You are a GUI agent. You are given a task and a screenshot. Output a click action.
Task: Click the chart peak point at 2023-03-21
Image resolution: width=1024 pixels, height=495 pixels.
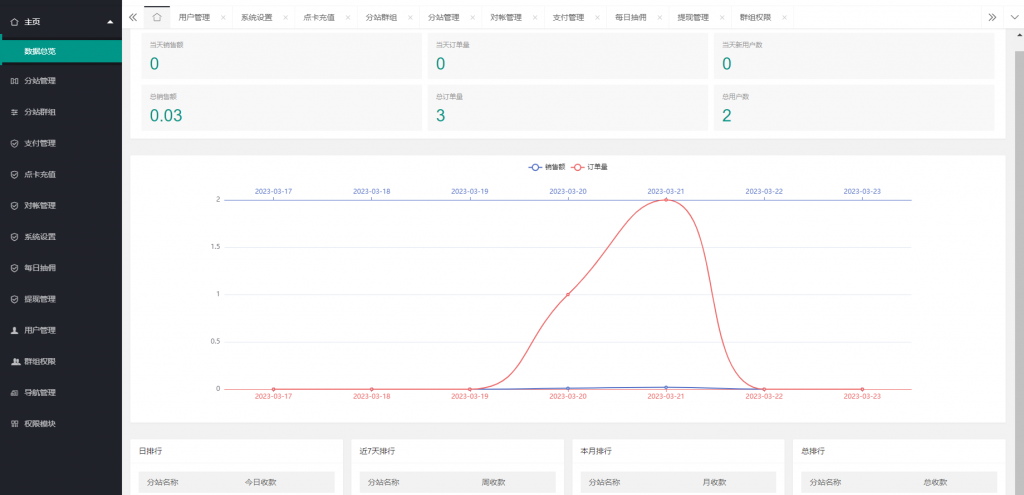(x=666, y=200)
